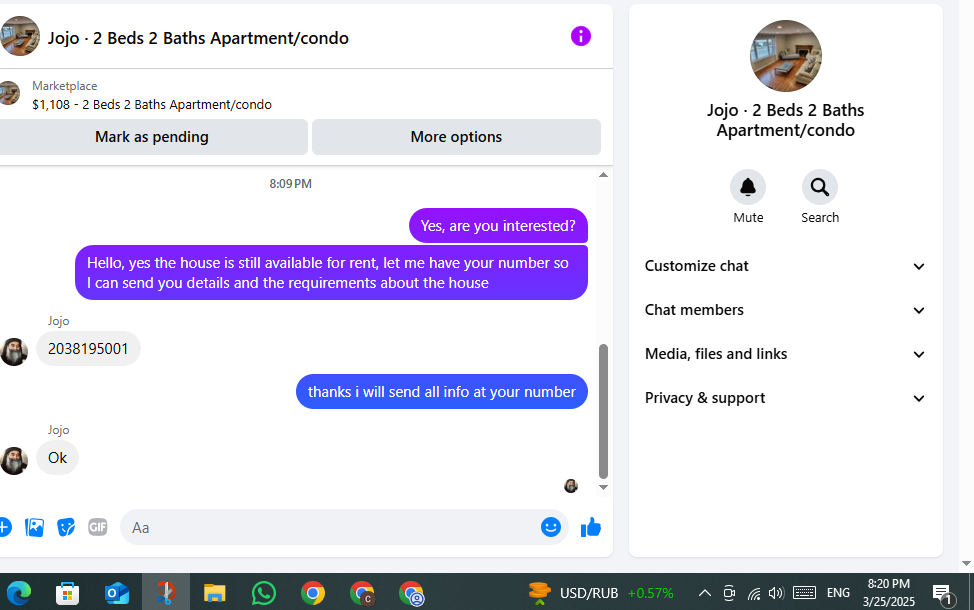
Task: Open the Marketplace listing $1,108 link
Action: [152, 104]
